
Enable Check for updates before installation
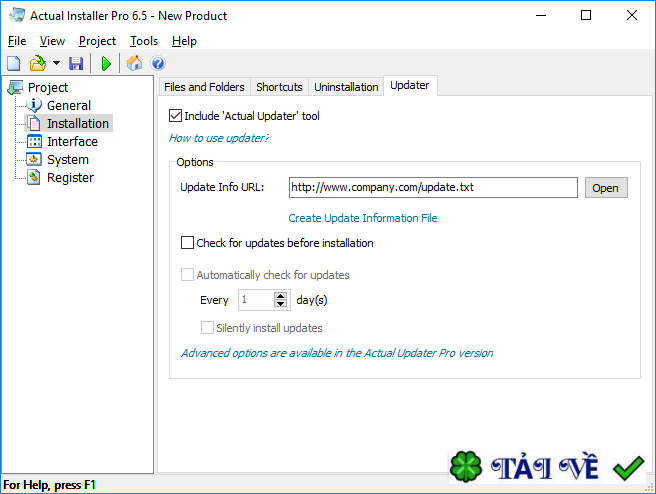pyautogui.click(x=187, y=243)
